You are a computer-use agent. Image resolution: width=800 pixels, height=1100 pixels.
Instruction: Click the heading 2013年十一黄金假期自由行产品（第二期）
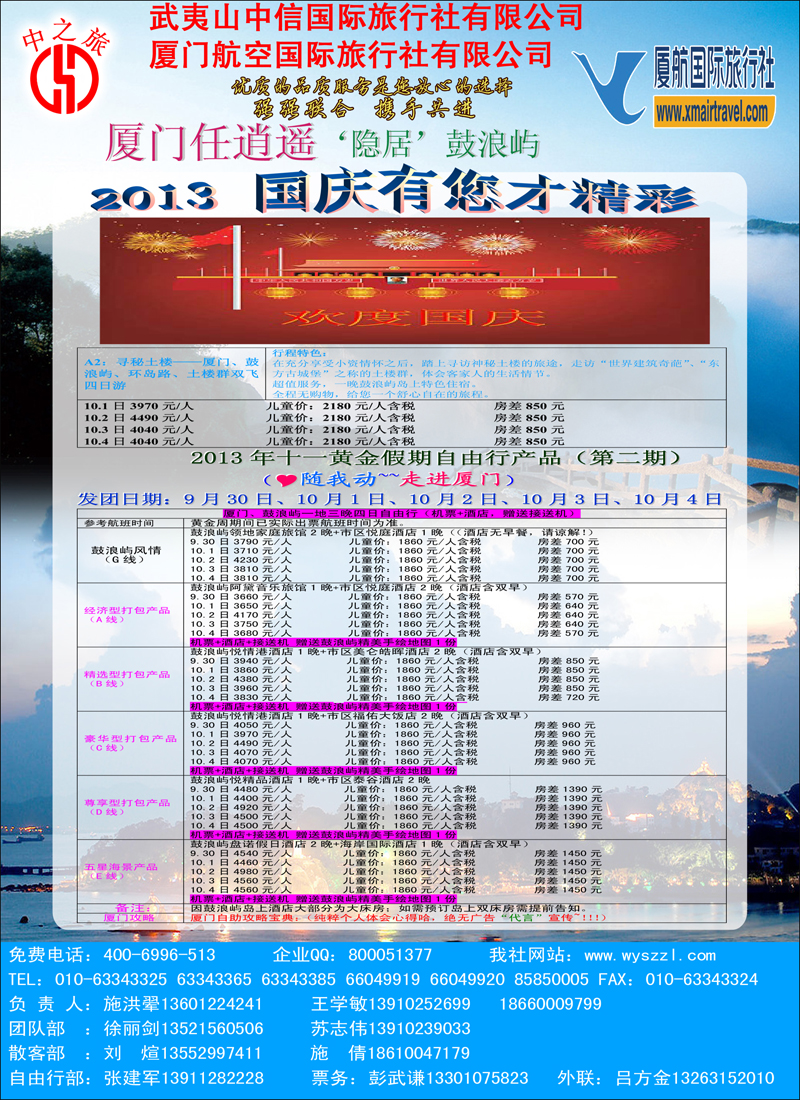click(x=436, y=457)
